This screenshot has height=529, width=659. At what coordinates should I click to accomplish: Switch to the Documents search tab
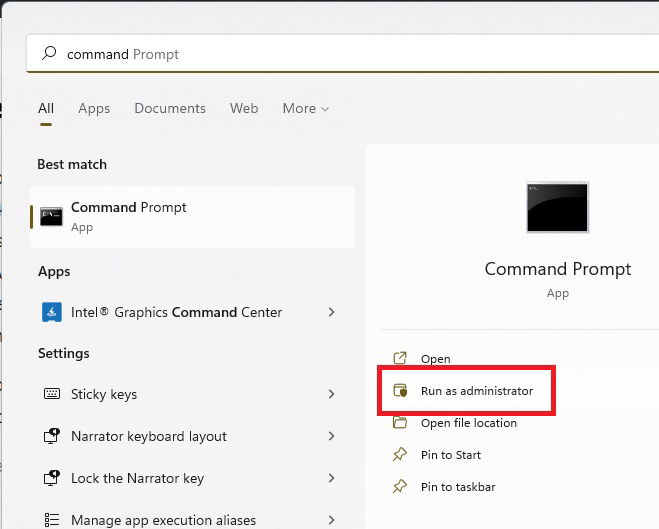(170, 108)
